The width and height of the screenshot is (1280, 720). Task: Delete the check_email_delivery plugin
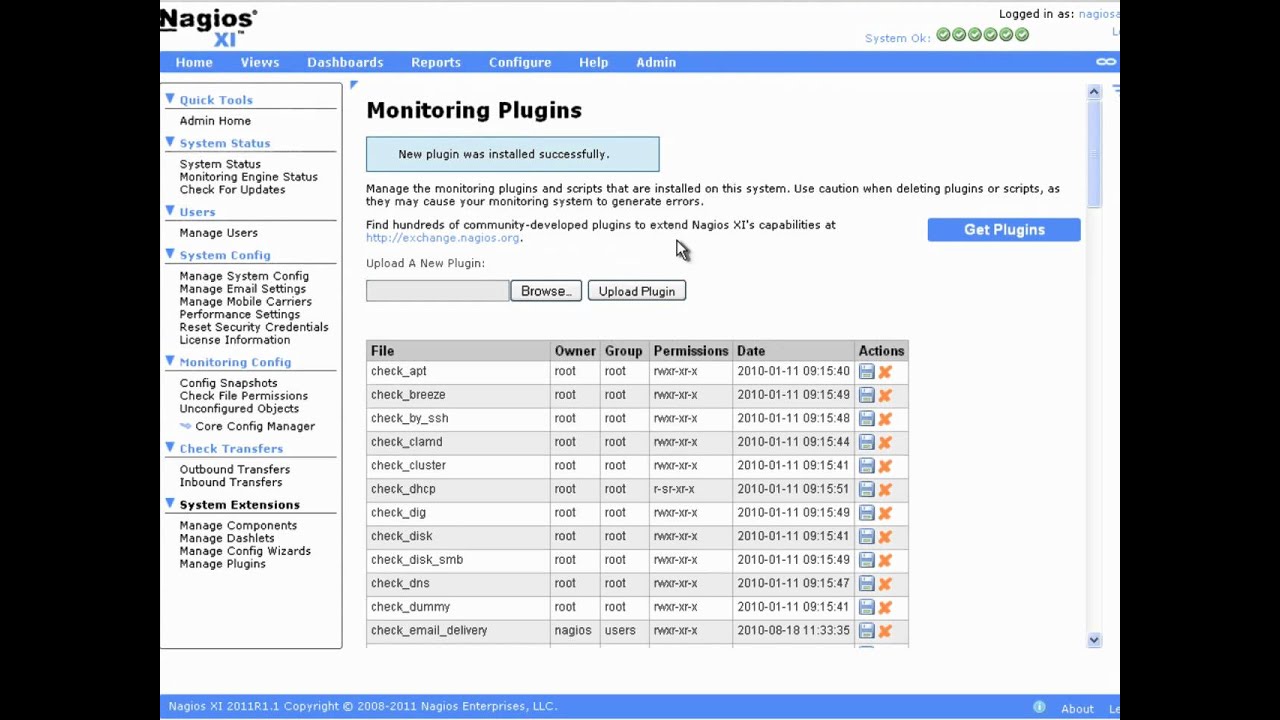tap(885, 631)
